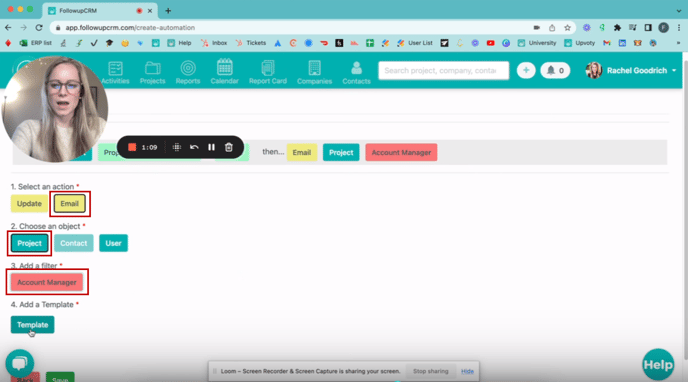Image resolution: width=688 pixels, height=382 pixels.
Task: Click the plus add button in header
Action: click(x=526, y=70)
